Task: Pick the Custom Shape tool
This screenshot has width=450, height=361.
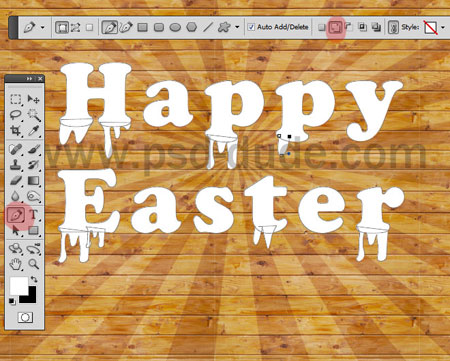Action: coord(224,27)
